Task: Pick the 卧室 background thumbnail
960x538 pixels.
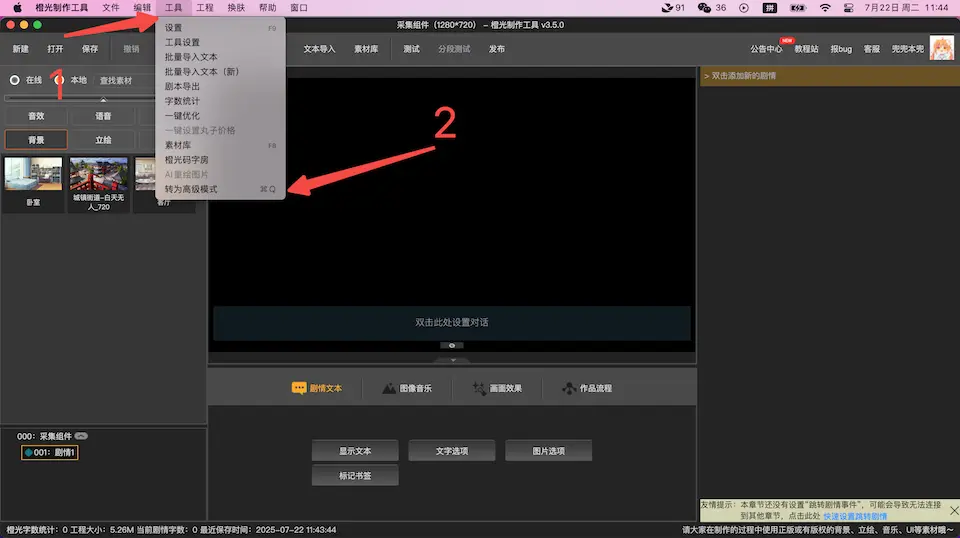Action: pos(34,184)
